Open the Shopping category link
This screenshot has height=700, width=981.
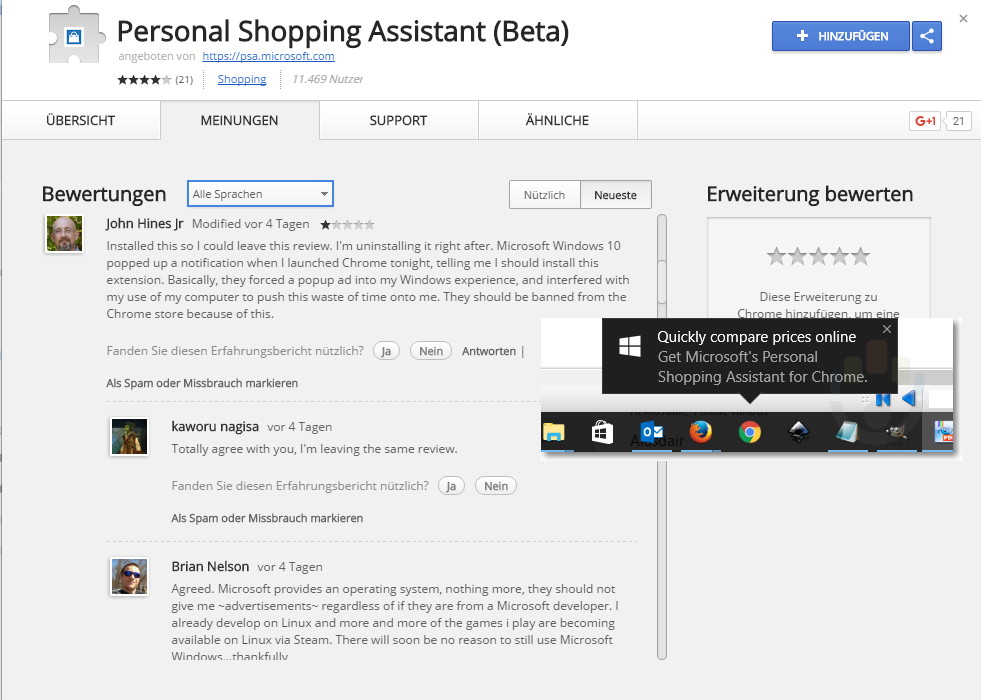241,79
